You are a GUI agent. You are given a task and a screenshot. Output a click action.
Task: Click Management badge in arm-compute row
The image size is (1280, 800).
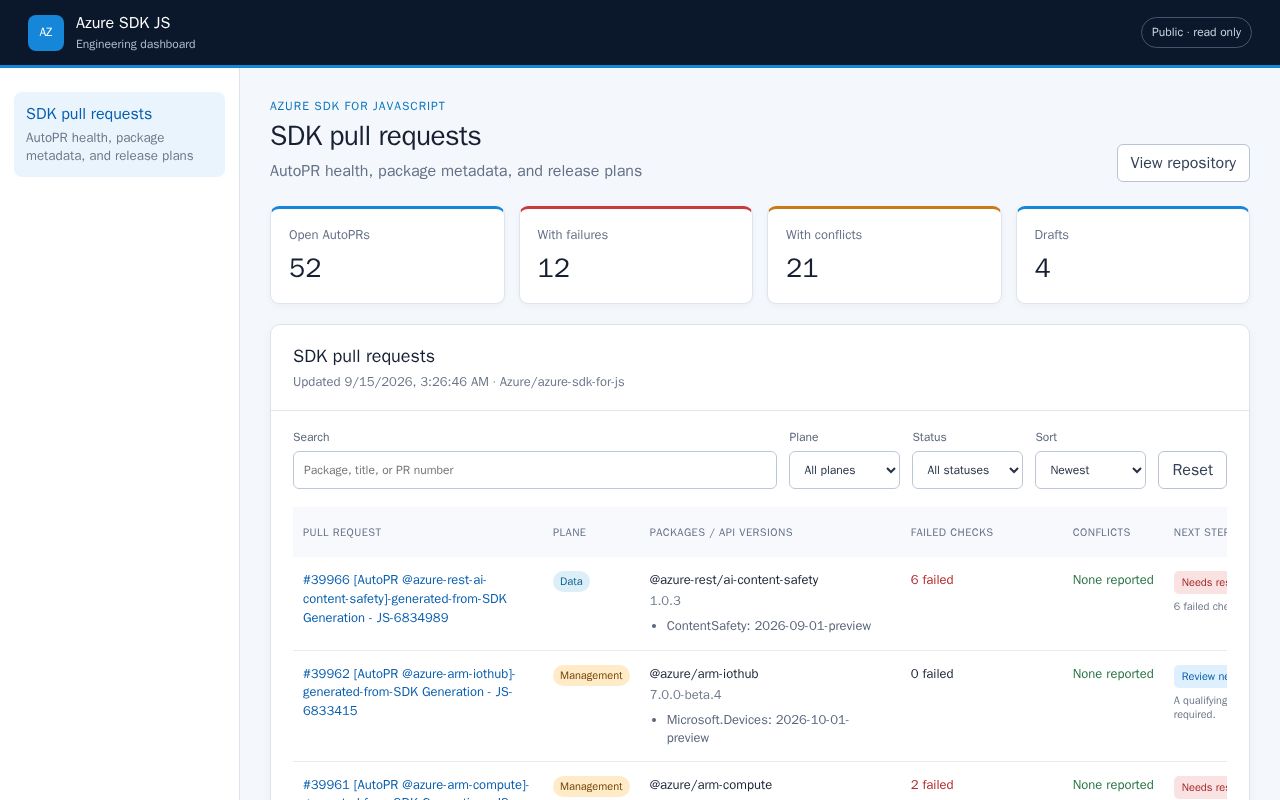tap(591, 787)
